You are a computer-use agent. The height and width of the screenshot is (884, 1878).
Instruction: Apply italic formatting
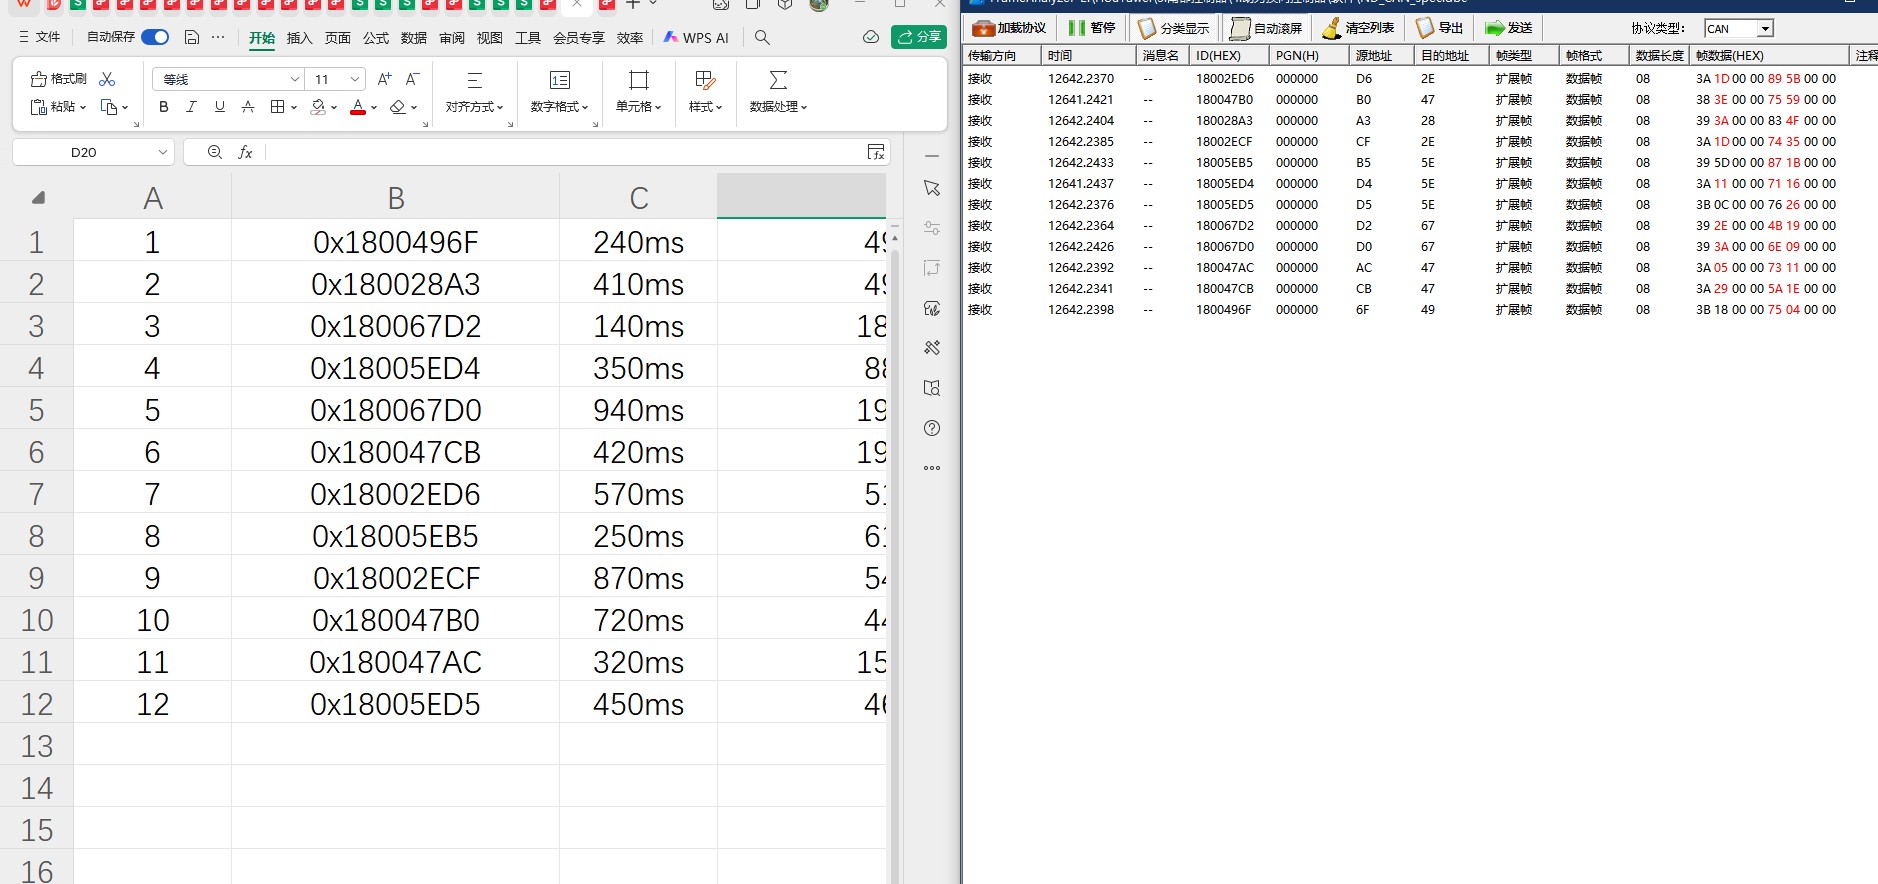[x=191, y=107]
